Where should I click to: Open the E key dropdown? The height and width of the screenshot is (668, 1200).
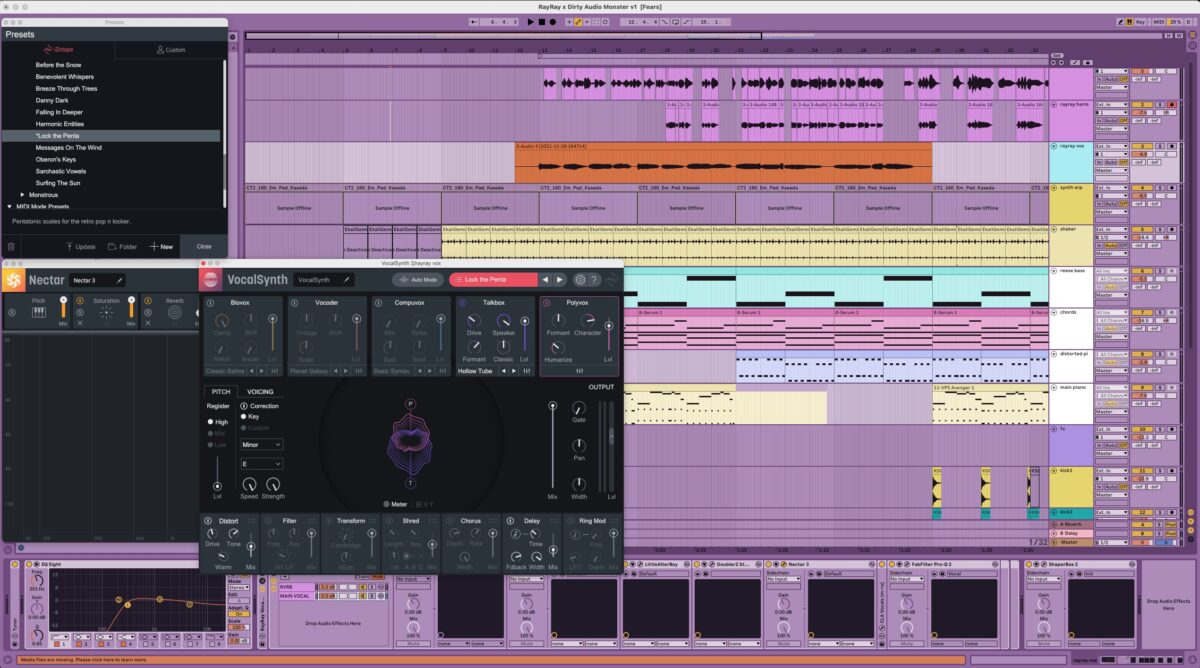coord(262,464)
